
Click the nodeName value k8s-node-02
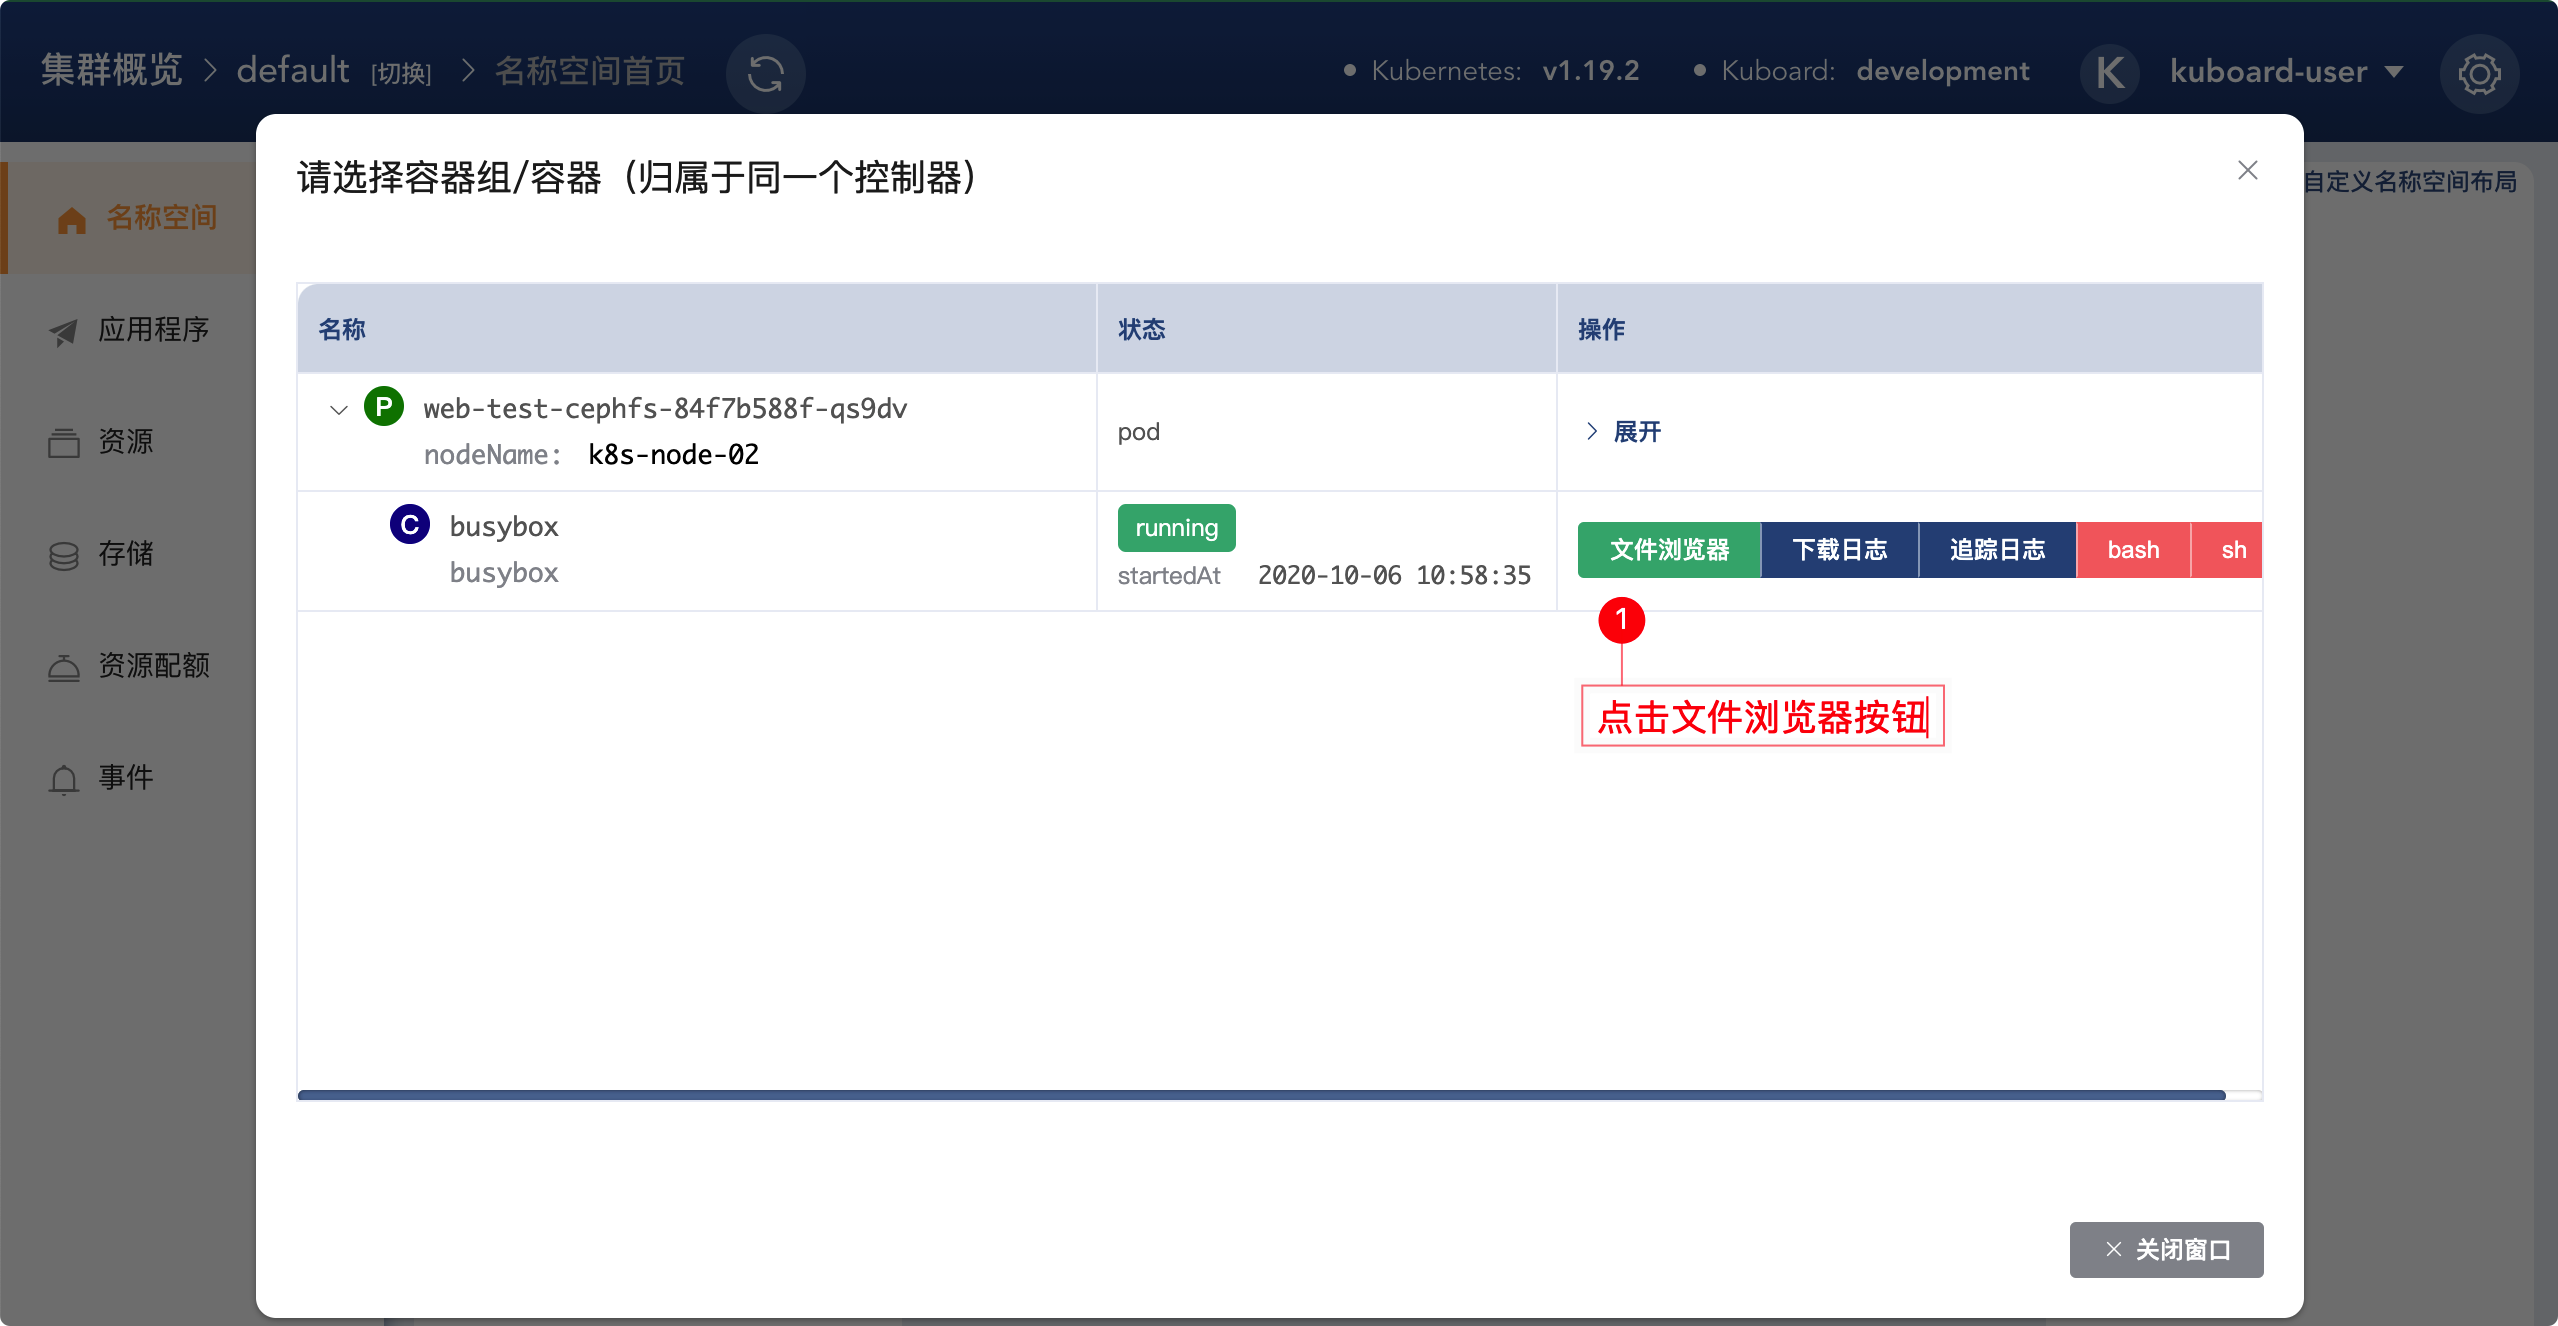673,455
